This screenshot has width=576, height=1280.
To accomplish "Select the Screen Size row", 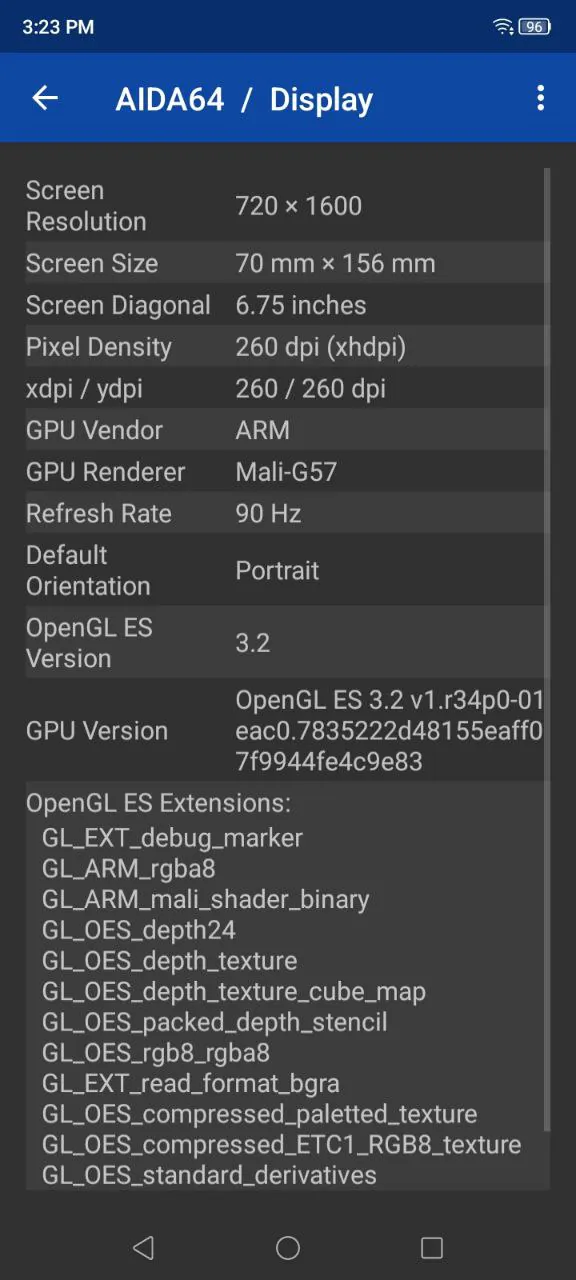I will 287,263.
